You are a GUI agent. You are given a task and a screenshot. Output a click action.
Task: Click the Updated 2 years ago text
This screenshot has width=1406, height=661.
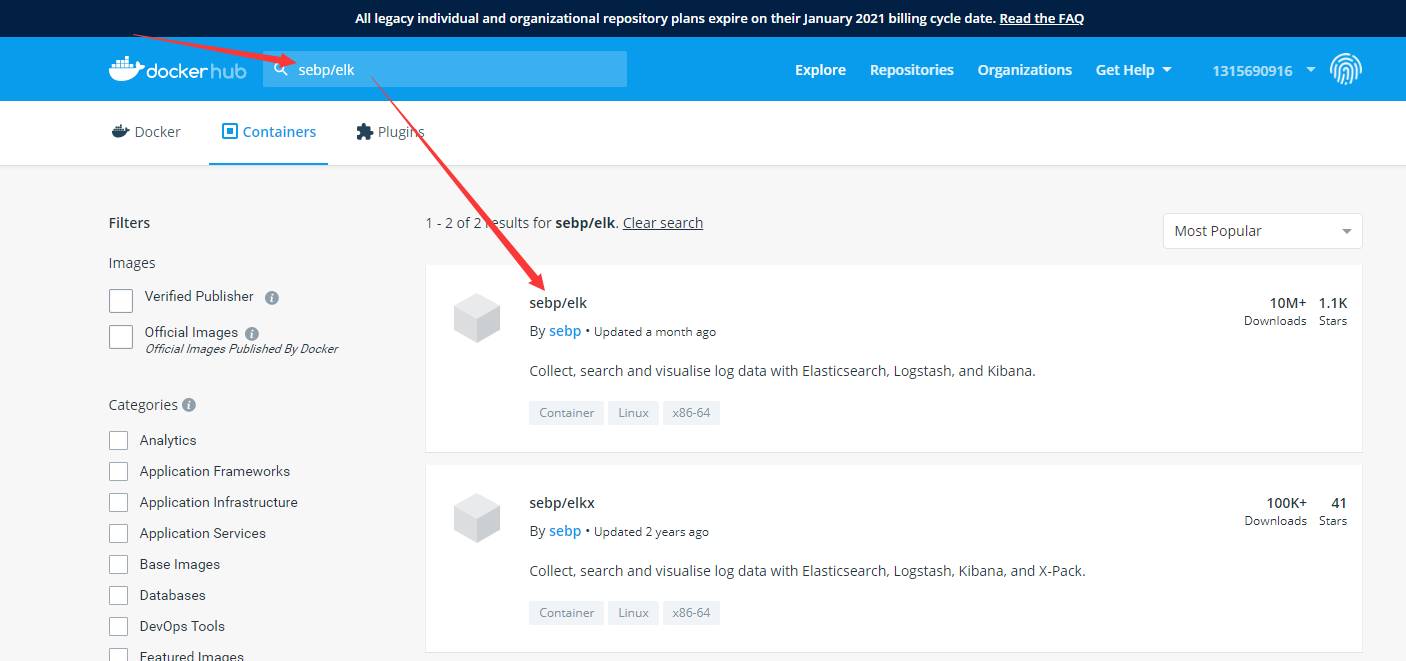651,532
